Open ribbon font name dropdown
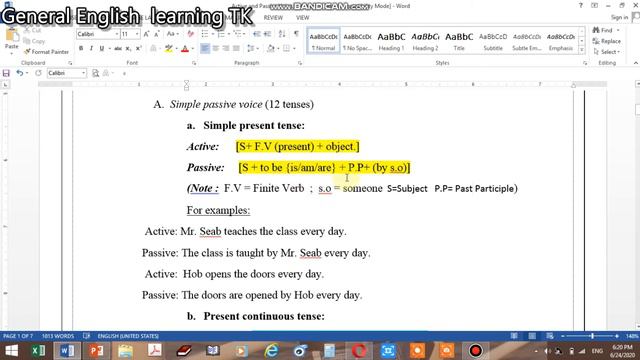The width and height of the screenshot is (640, 360). pos(117,34)
